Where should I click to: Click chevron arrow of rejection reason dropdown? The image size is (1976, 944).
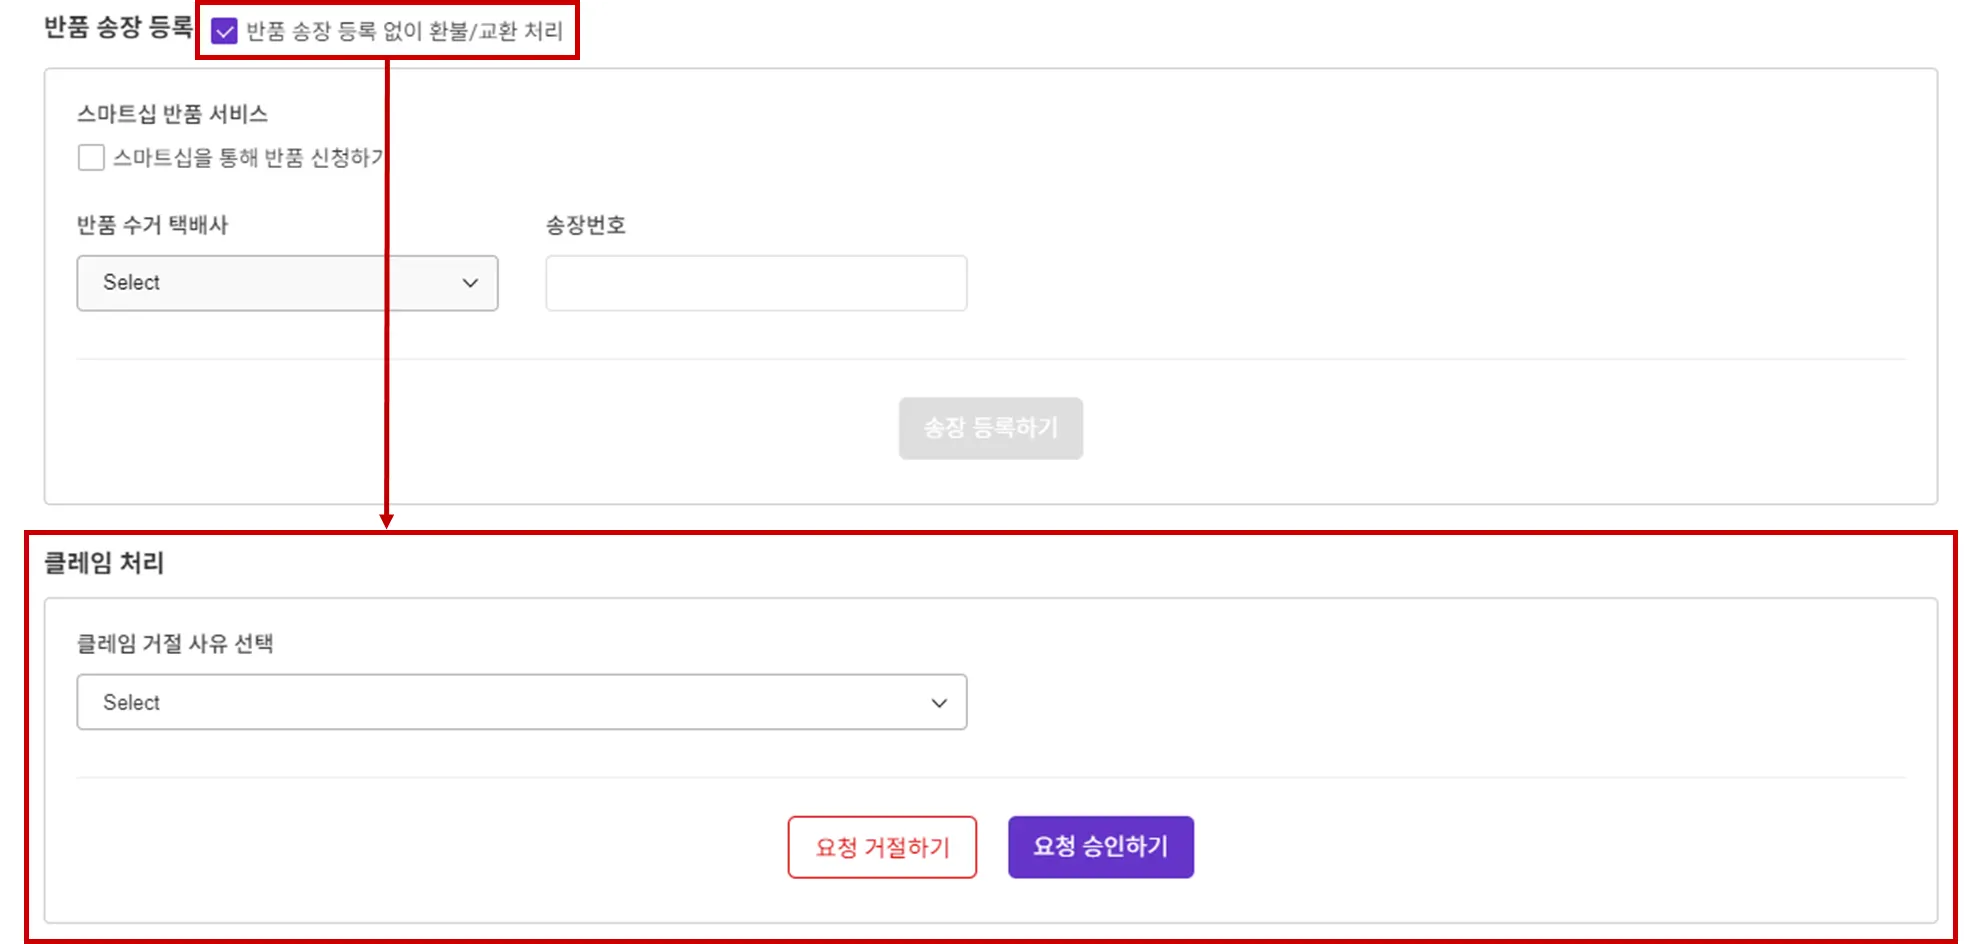pos(939,703)
